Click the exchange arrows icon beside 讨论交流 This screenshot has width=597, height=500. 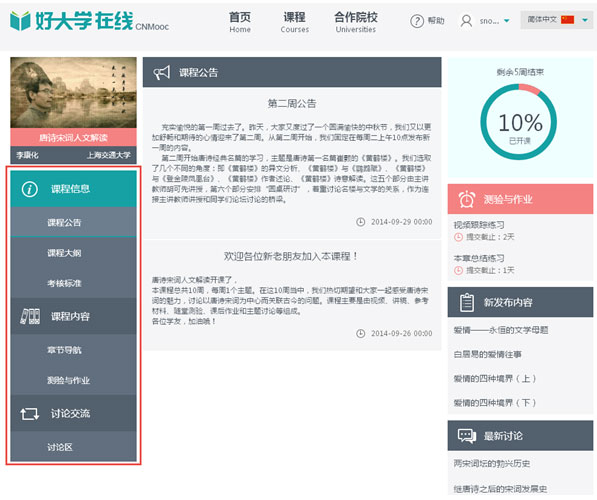30,414
